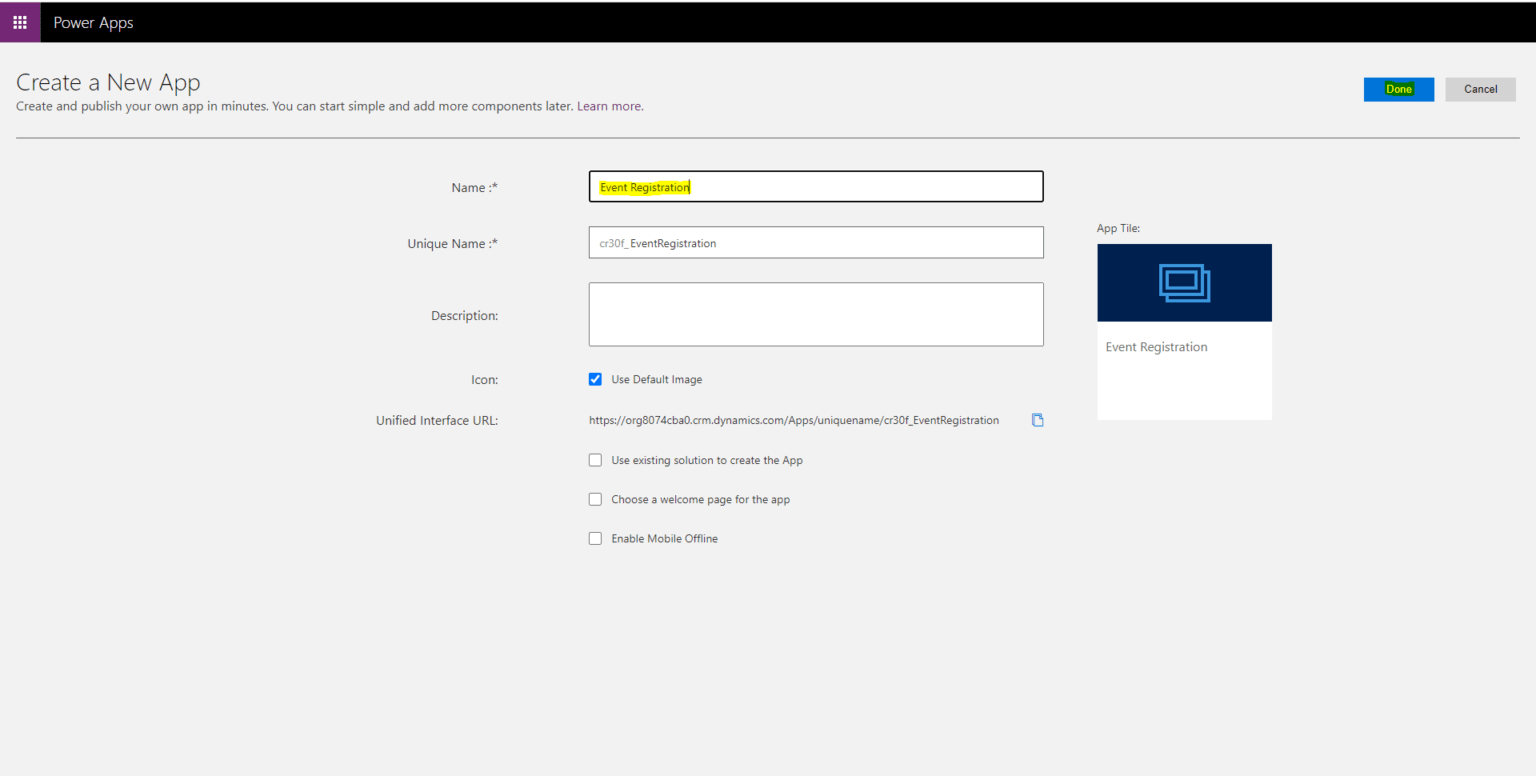Screen dimensions: 1536x776
Task: Check the Choose a welcome page option
Action: point(595,498)
